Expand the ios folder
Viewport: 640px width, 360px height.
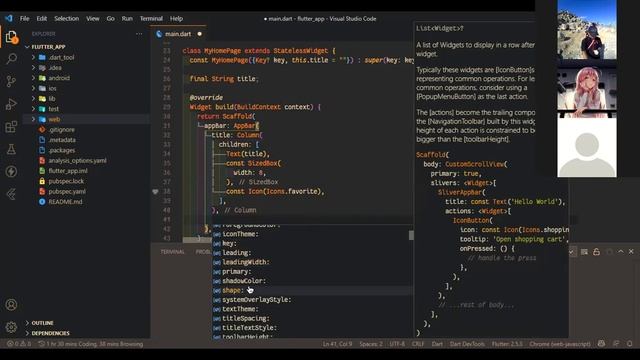(33, 88)
